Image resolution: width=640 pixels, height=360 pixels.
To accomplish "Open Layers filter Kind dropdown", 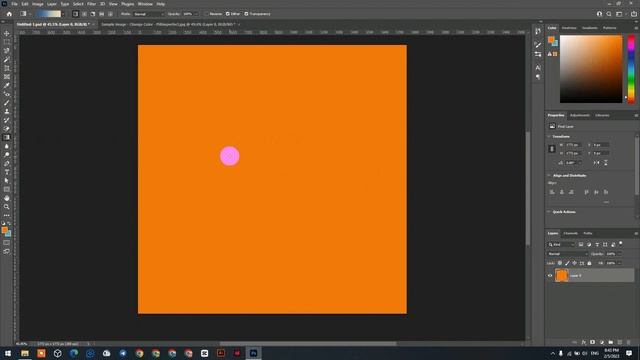I will click(561, 244).
